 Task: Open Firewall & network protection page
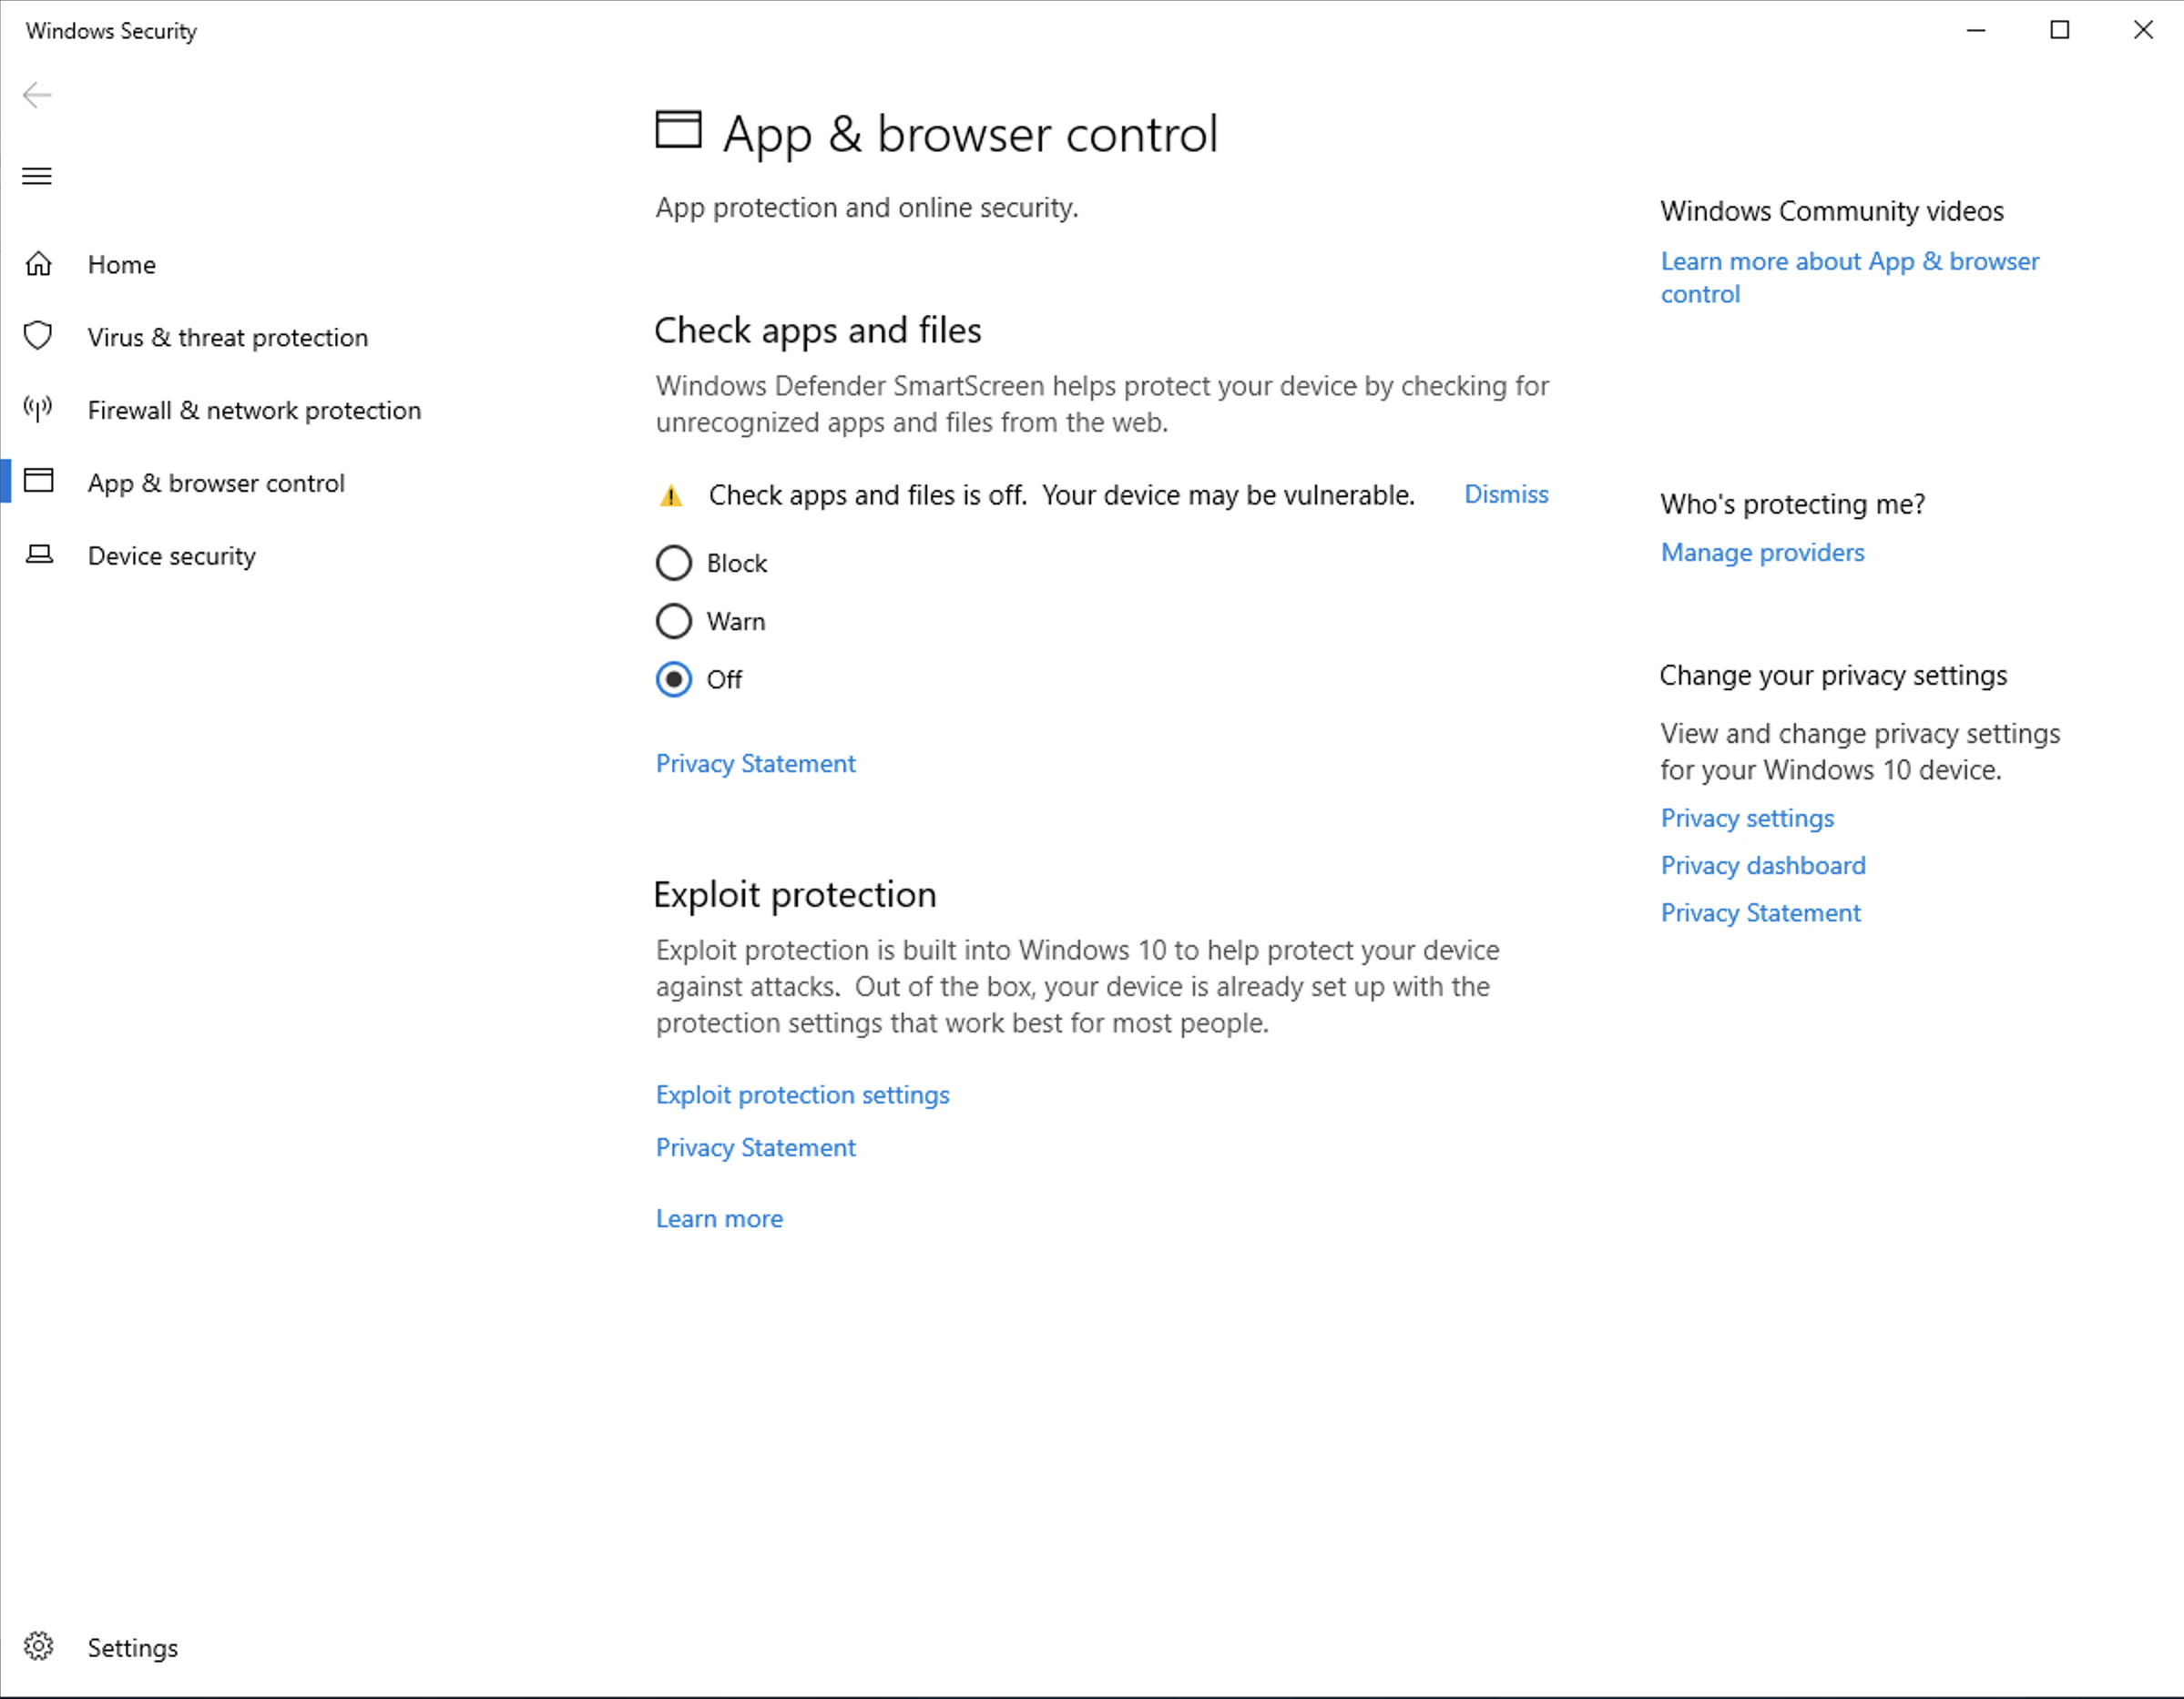(x=254, y=410)
